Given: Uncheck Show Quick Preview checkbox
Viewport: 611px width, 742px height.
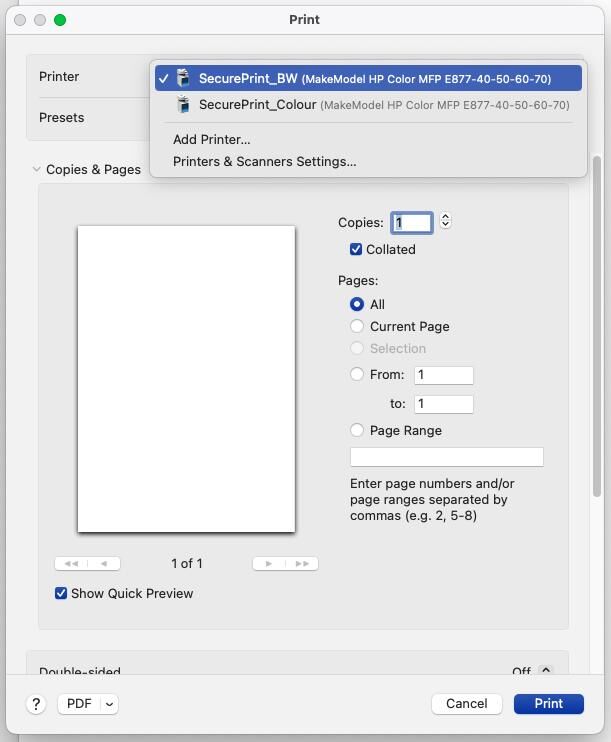Looking at the screenshot, I should pyautogui.click(x=61, y=593).
